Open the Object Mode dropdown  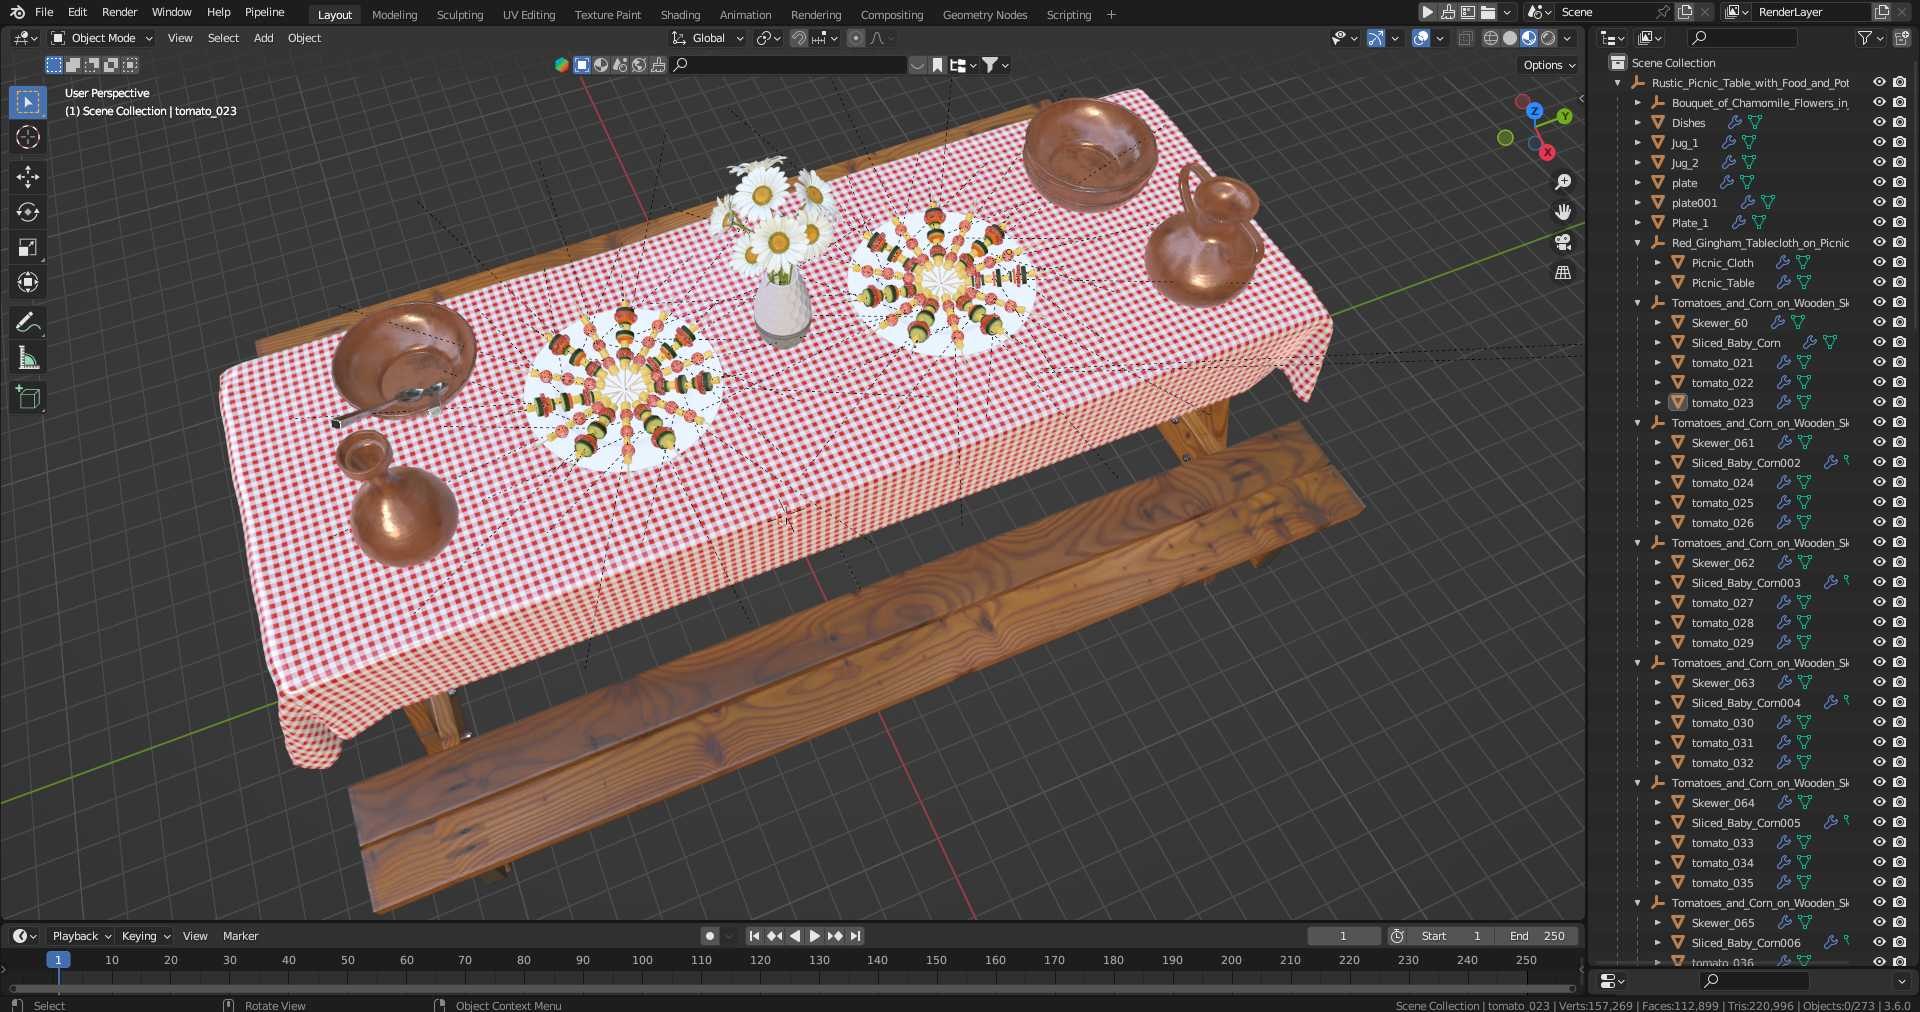tap(102, 38)
